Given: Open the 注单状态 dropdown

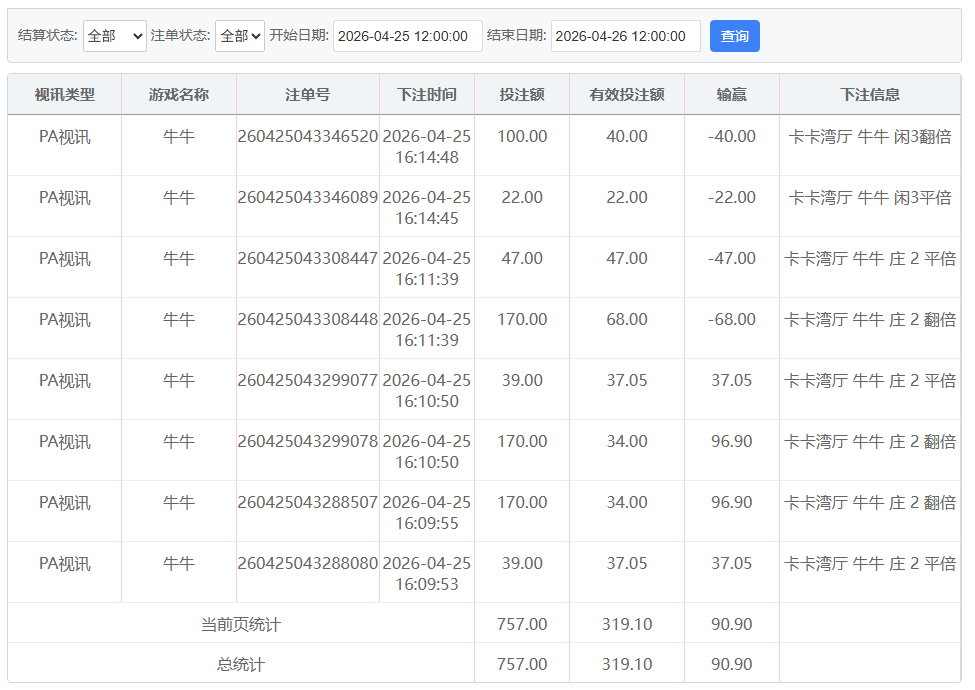Looking at the screenshot, I should [x=240, y=36].
